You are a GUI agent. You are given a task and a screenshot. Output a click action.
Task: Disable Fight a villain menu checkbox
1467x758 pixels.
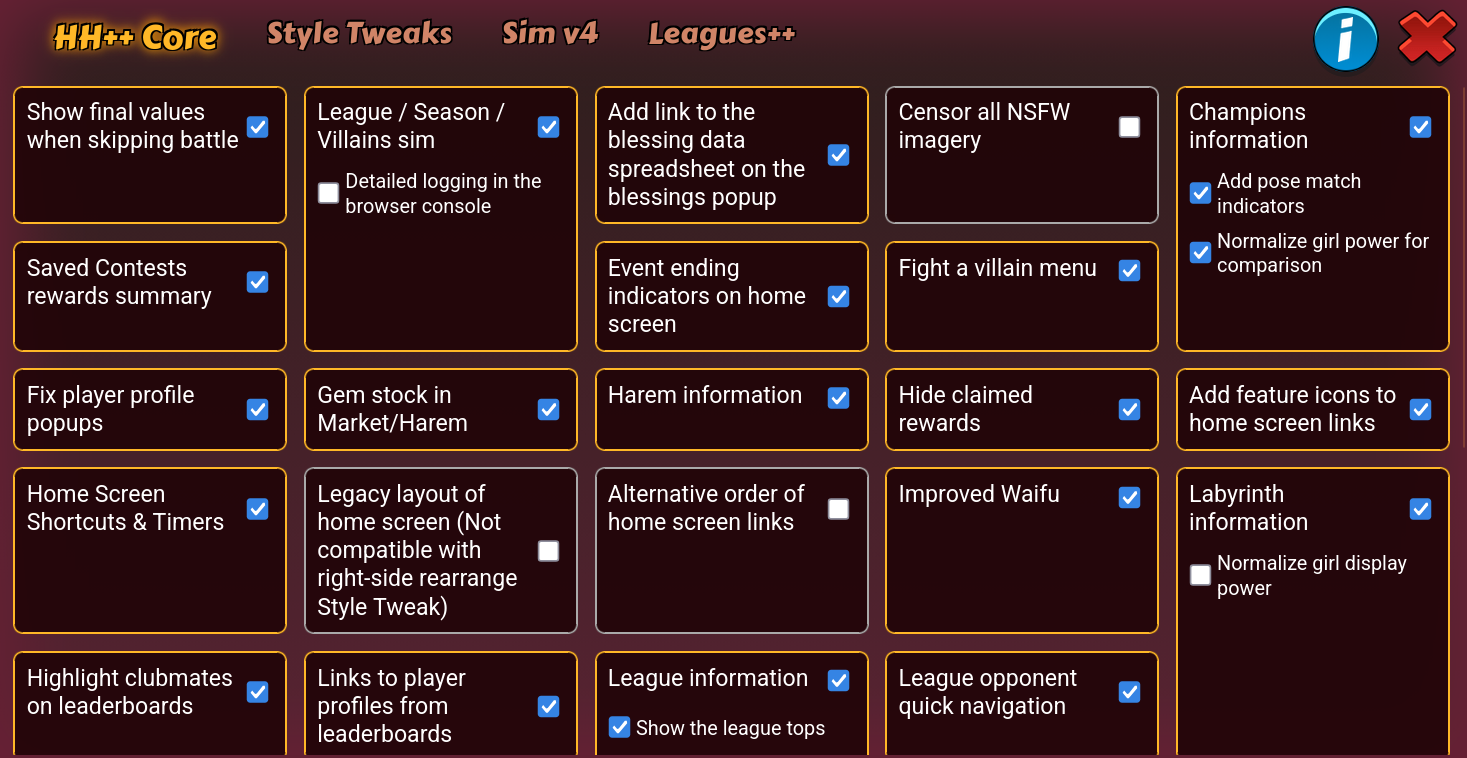point(1129,270)
